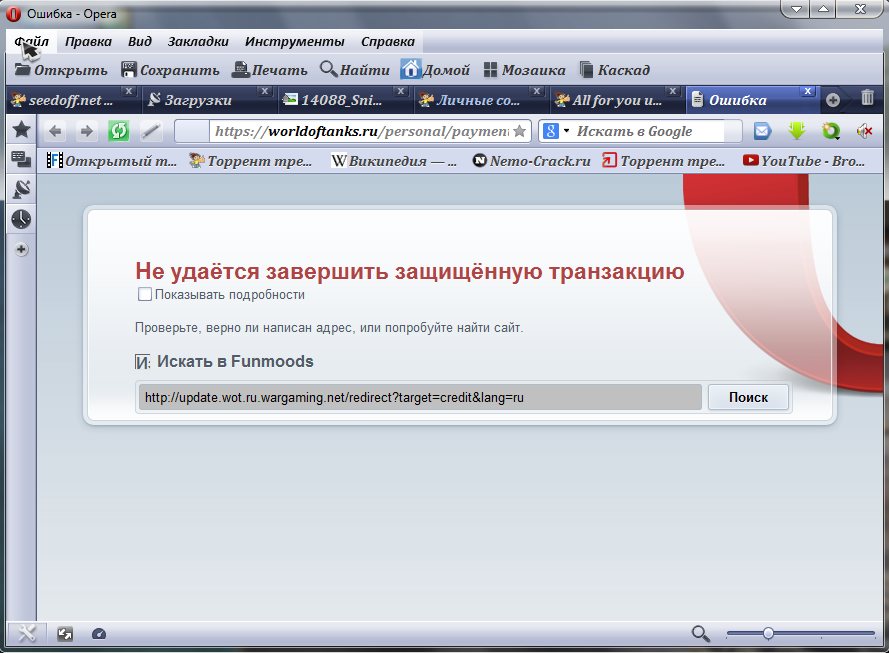This screenshot has height=653, width=889.
Task: Switch to the All for you u... tab
Action: pyautogui.click(x=617, y=100)
